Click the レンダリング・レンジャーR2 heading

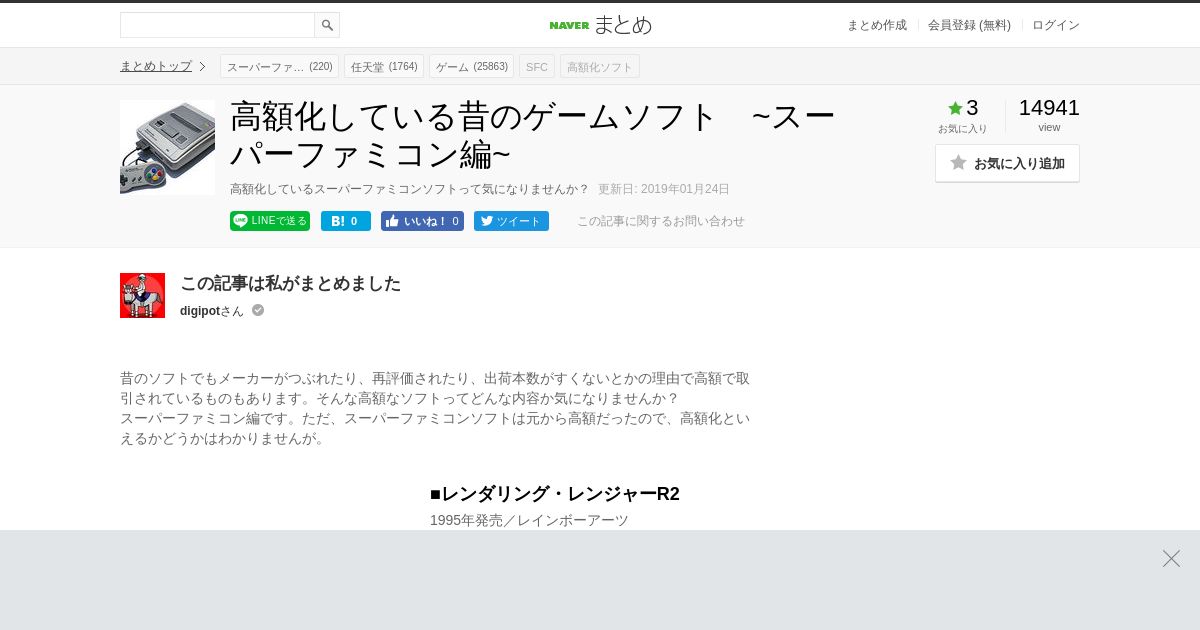pyautogui.click(x=555, y=494)
